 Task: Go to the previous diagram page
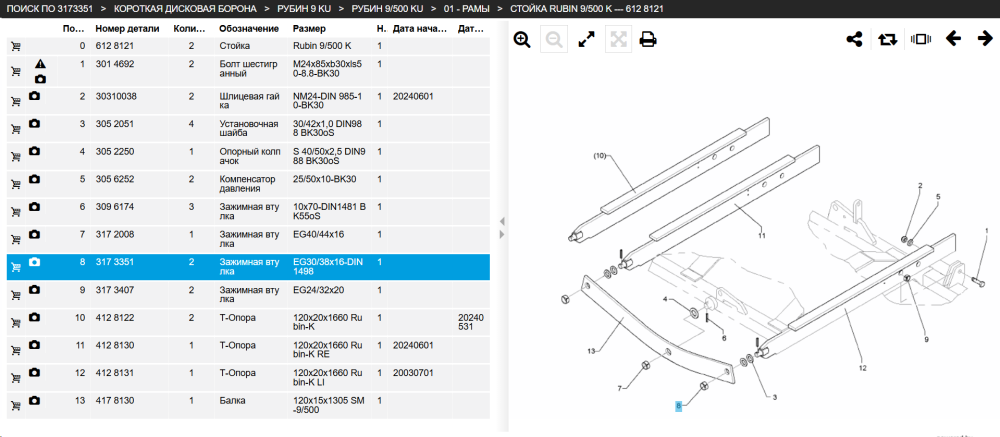tap(953, 39)
